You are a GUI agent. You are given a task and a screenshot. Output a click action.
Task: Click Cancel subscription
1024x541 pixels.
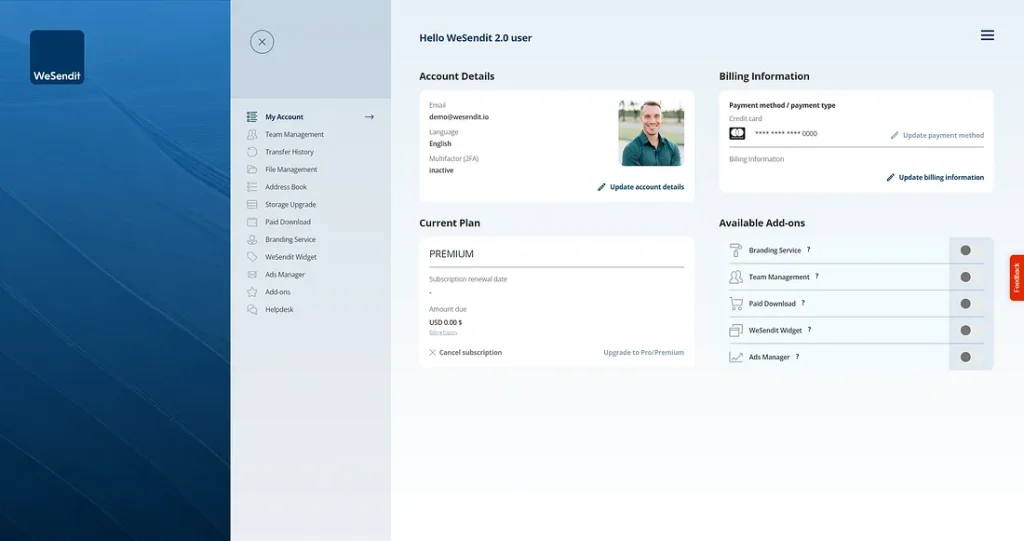click(465, 353)
